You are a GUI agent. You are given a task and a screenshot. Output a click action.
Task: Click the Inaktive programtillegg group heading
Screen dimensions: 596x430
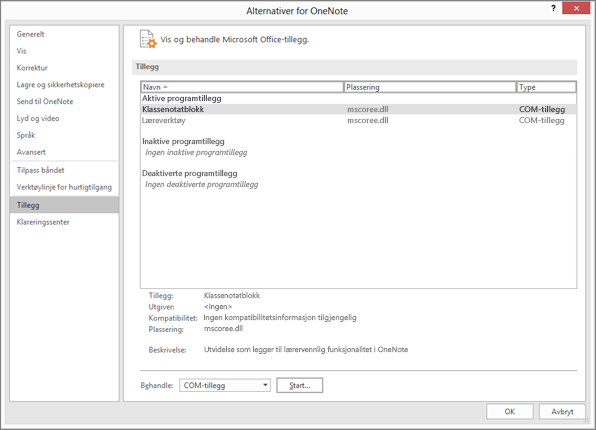tap(183, 141)
